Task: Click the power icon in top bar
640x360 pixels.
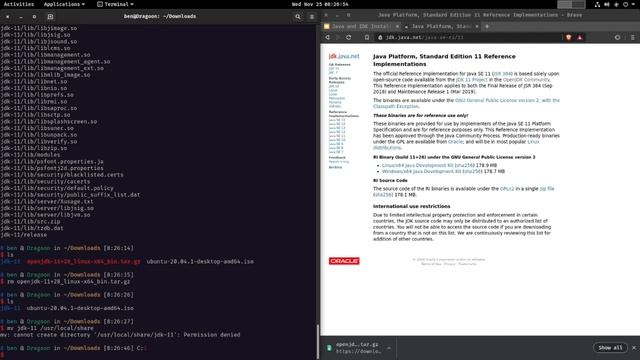Action: [625, 4]
